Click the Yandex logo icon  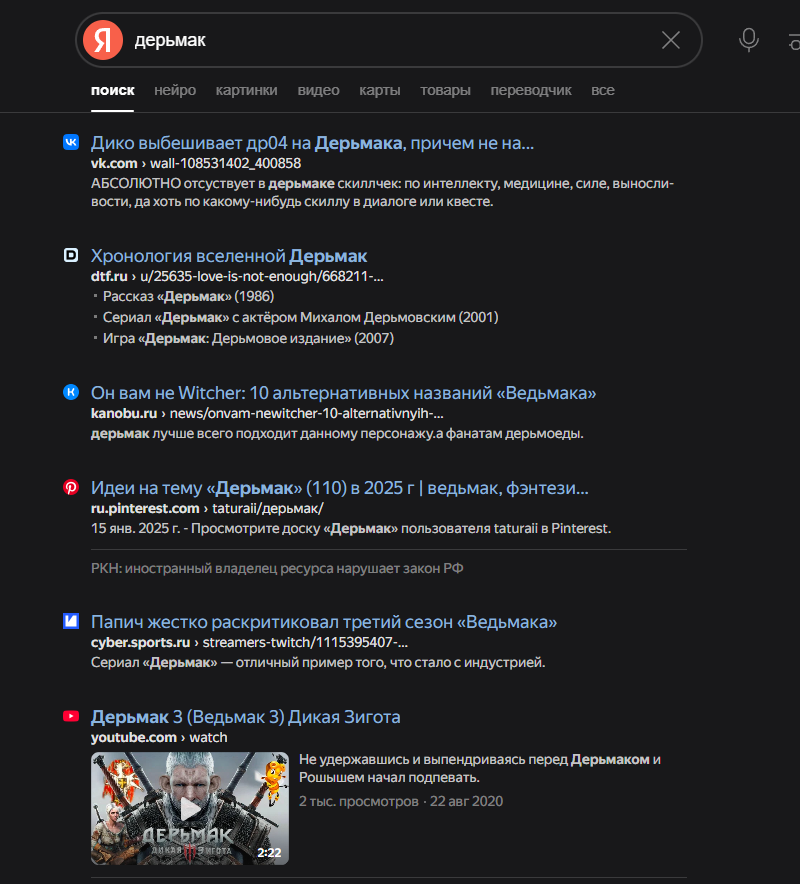(x=103, y=40)
